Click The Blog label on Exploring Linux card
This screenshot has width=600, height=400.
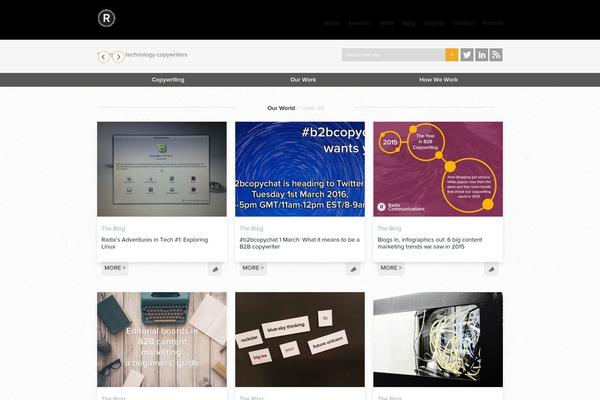tap(113, 229)
